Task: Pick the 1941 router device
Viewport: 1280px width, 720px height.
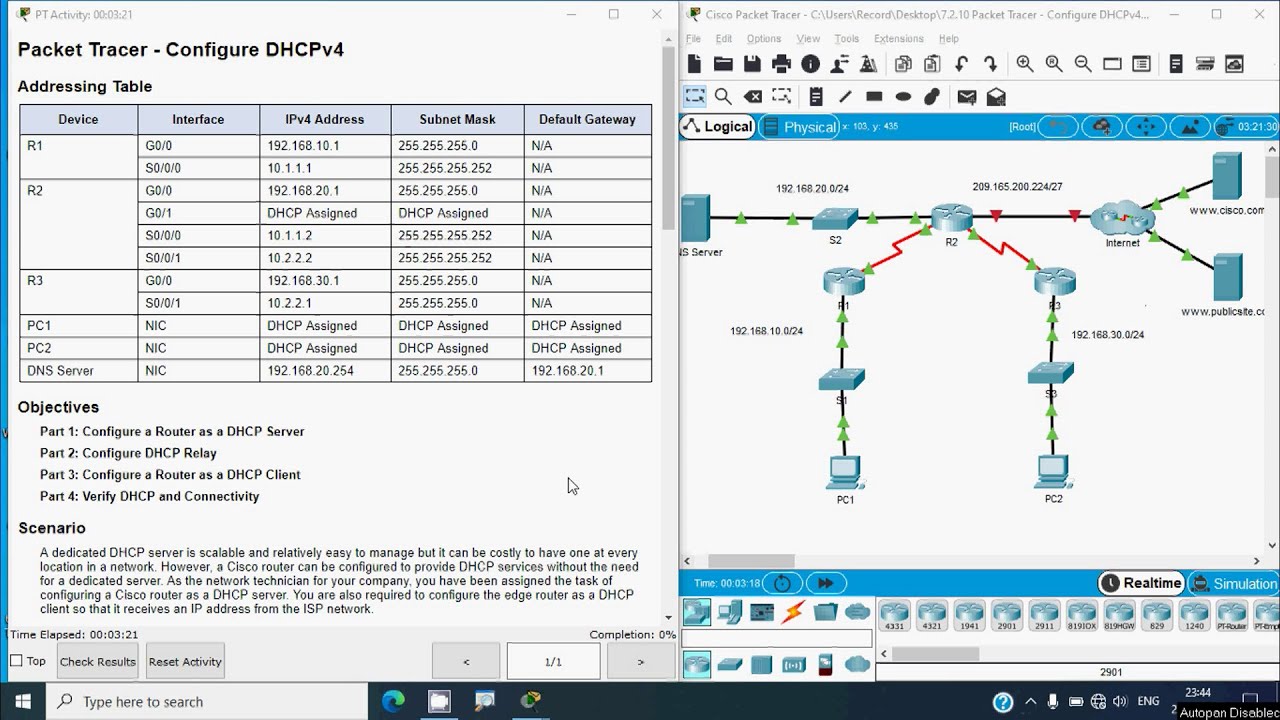Action: click(x=969, y=616)
